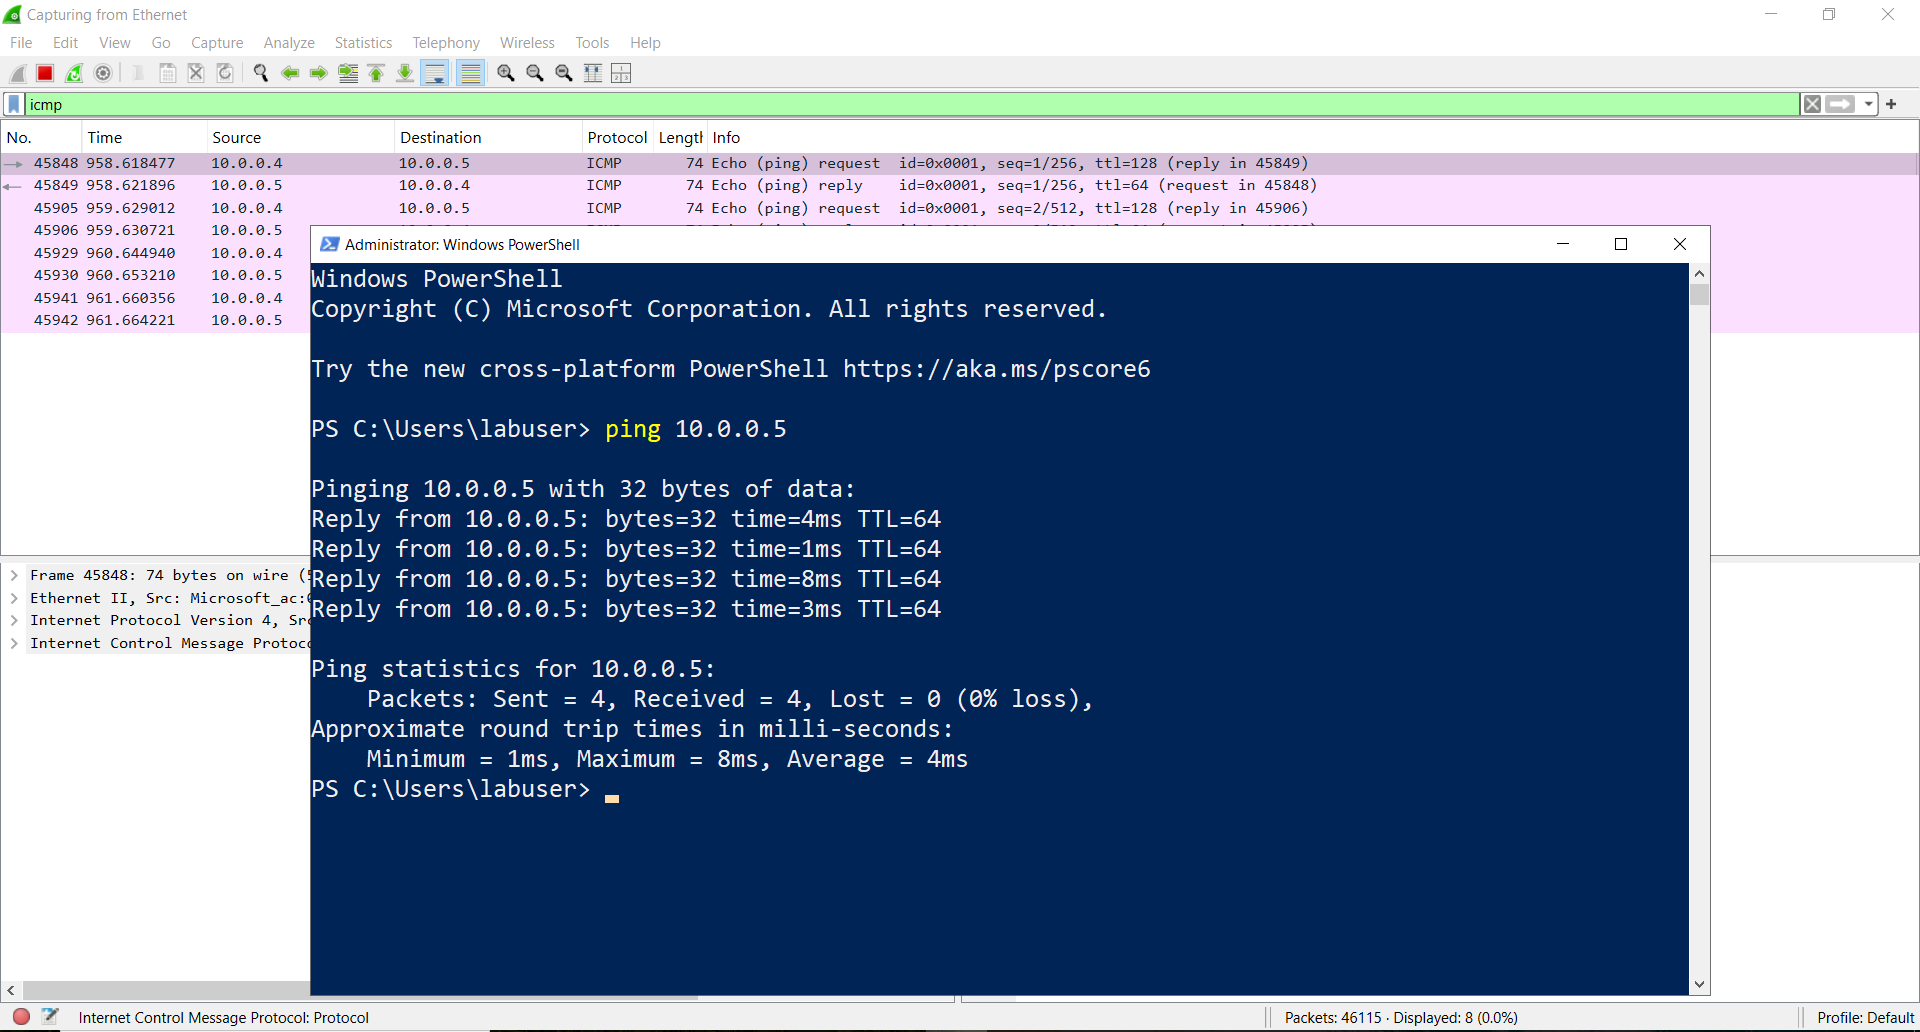Sort packets by Time column

point(144,138)
